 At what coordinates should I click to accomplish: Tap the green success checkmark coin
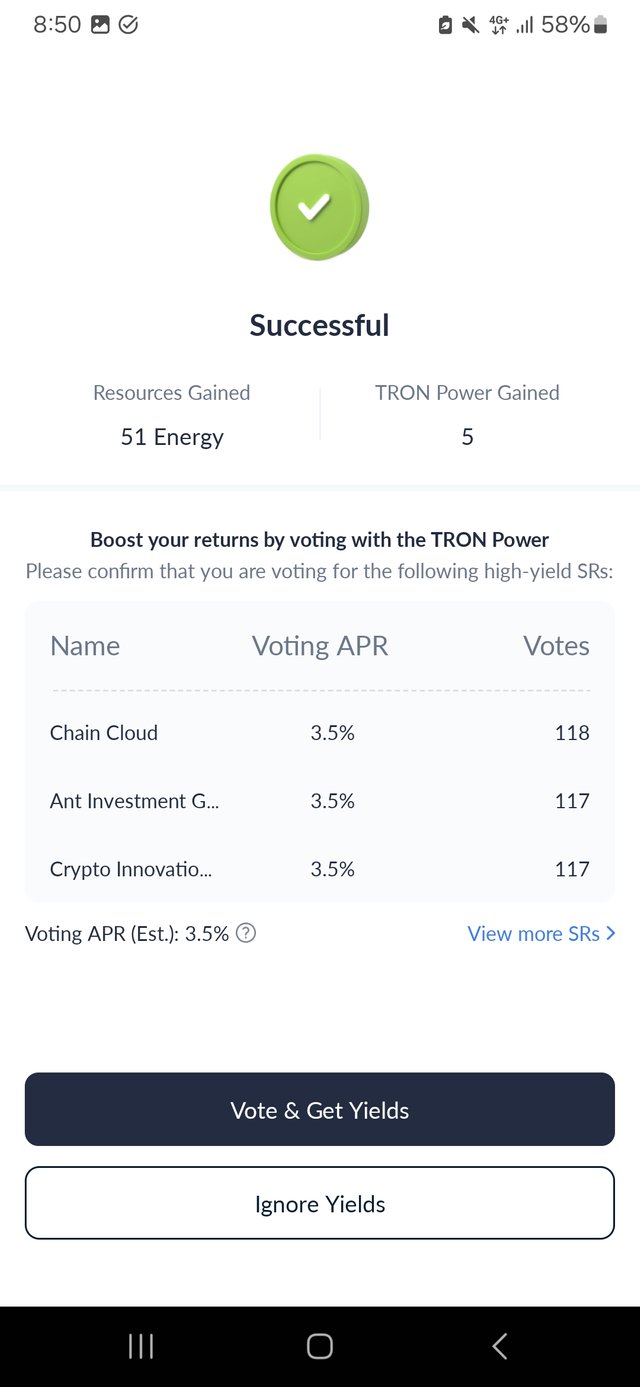click(319, 207)
